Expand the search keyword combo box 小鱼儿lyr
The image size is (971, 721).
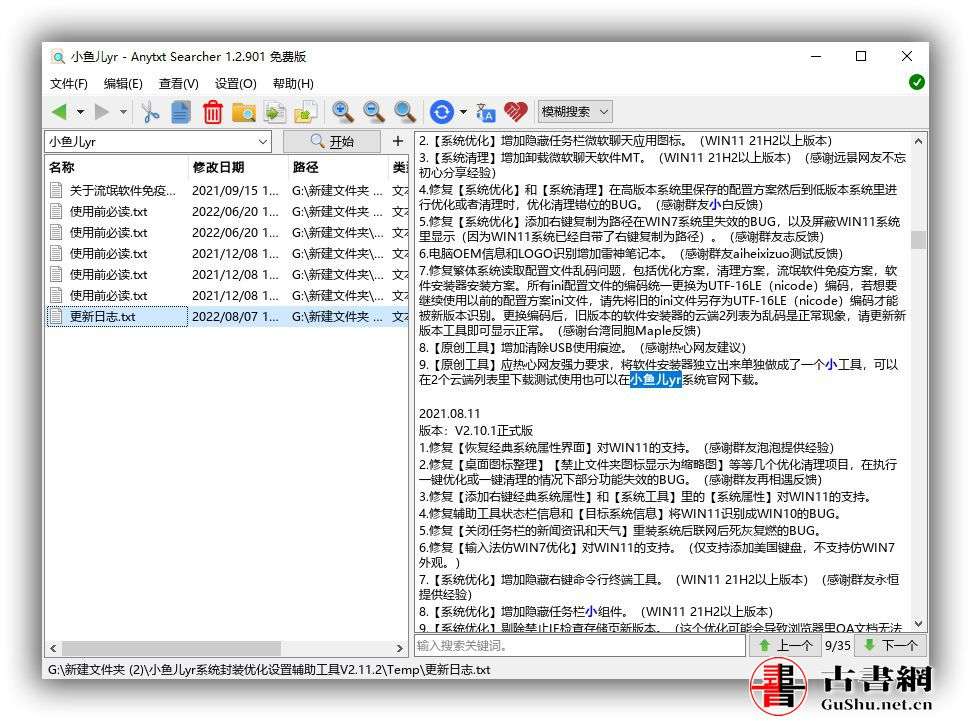263,142
